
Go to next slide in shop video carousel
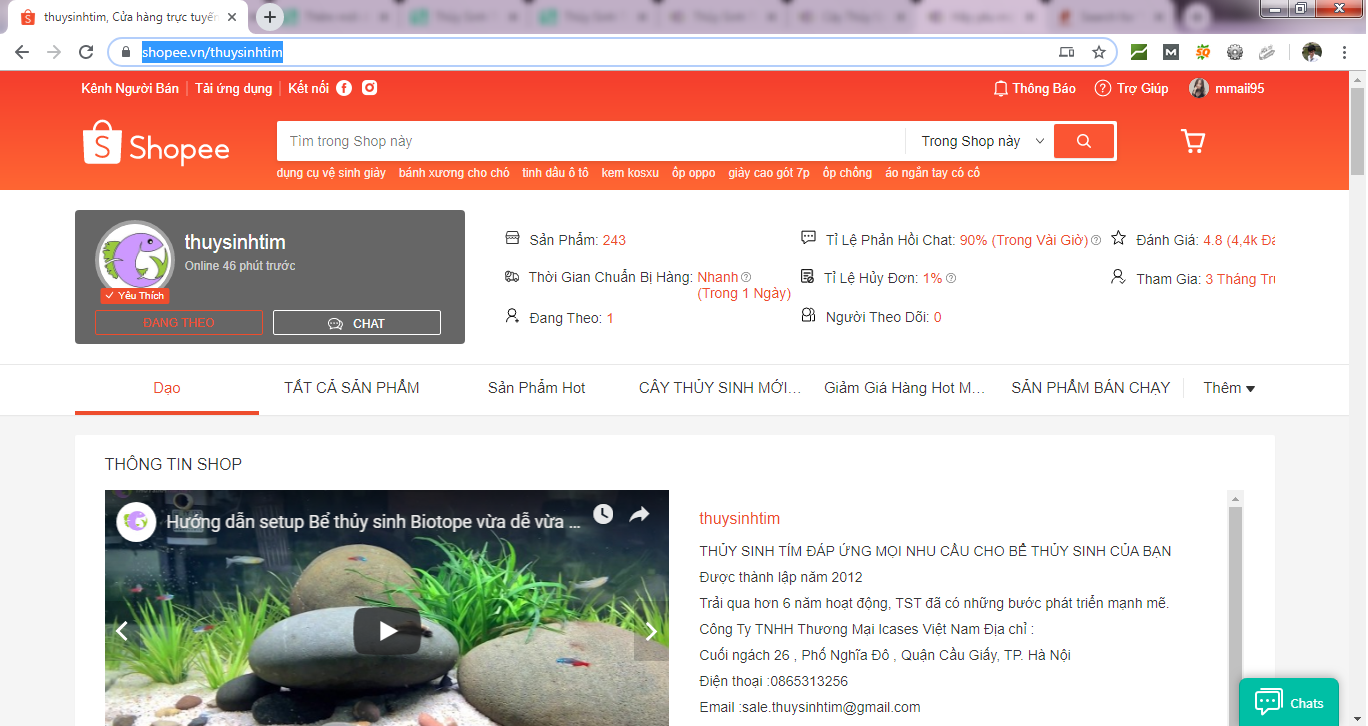(x=651, y=631)
